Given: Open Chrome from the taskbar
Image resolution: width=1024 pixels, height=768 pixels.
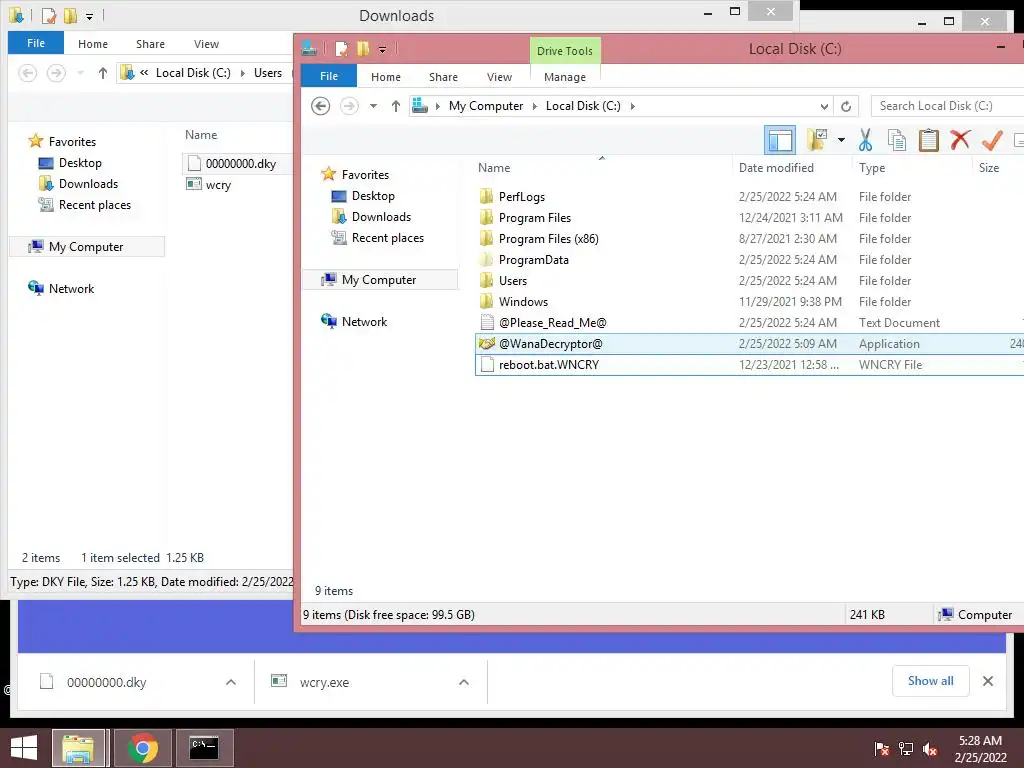Looking at the screenshot, I should click(142, 748).
